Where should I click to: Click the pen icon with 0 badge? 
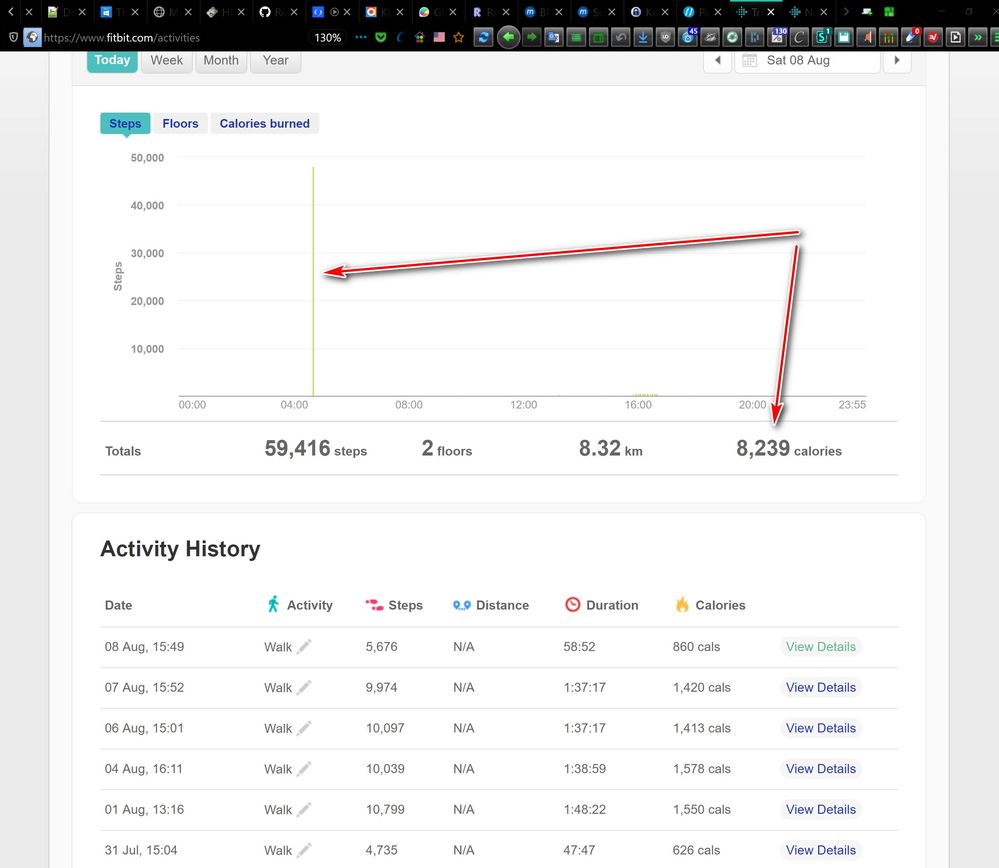911,37
